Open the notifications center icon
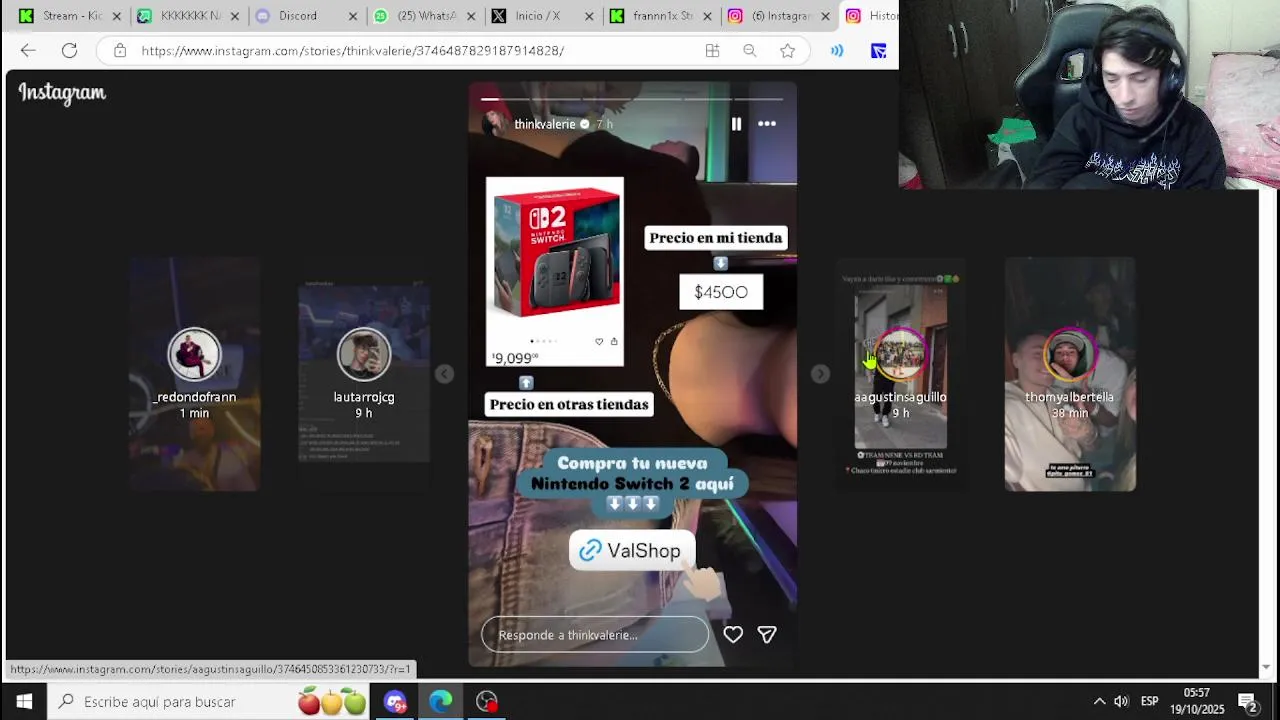 [x=1247, y=702]
